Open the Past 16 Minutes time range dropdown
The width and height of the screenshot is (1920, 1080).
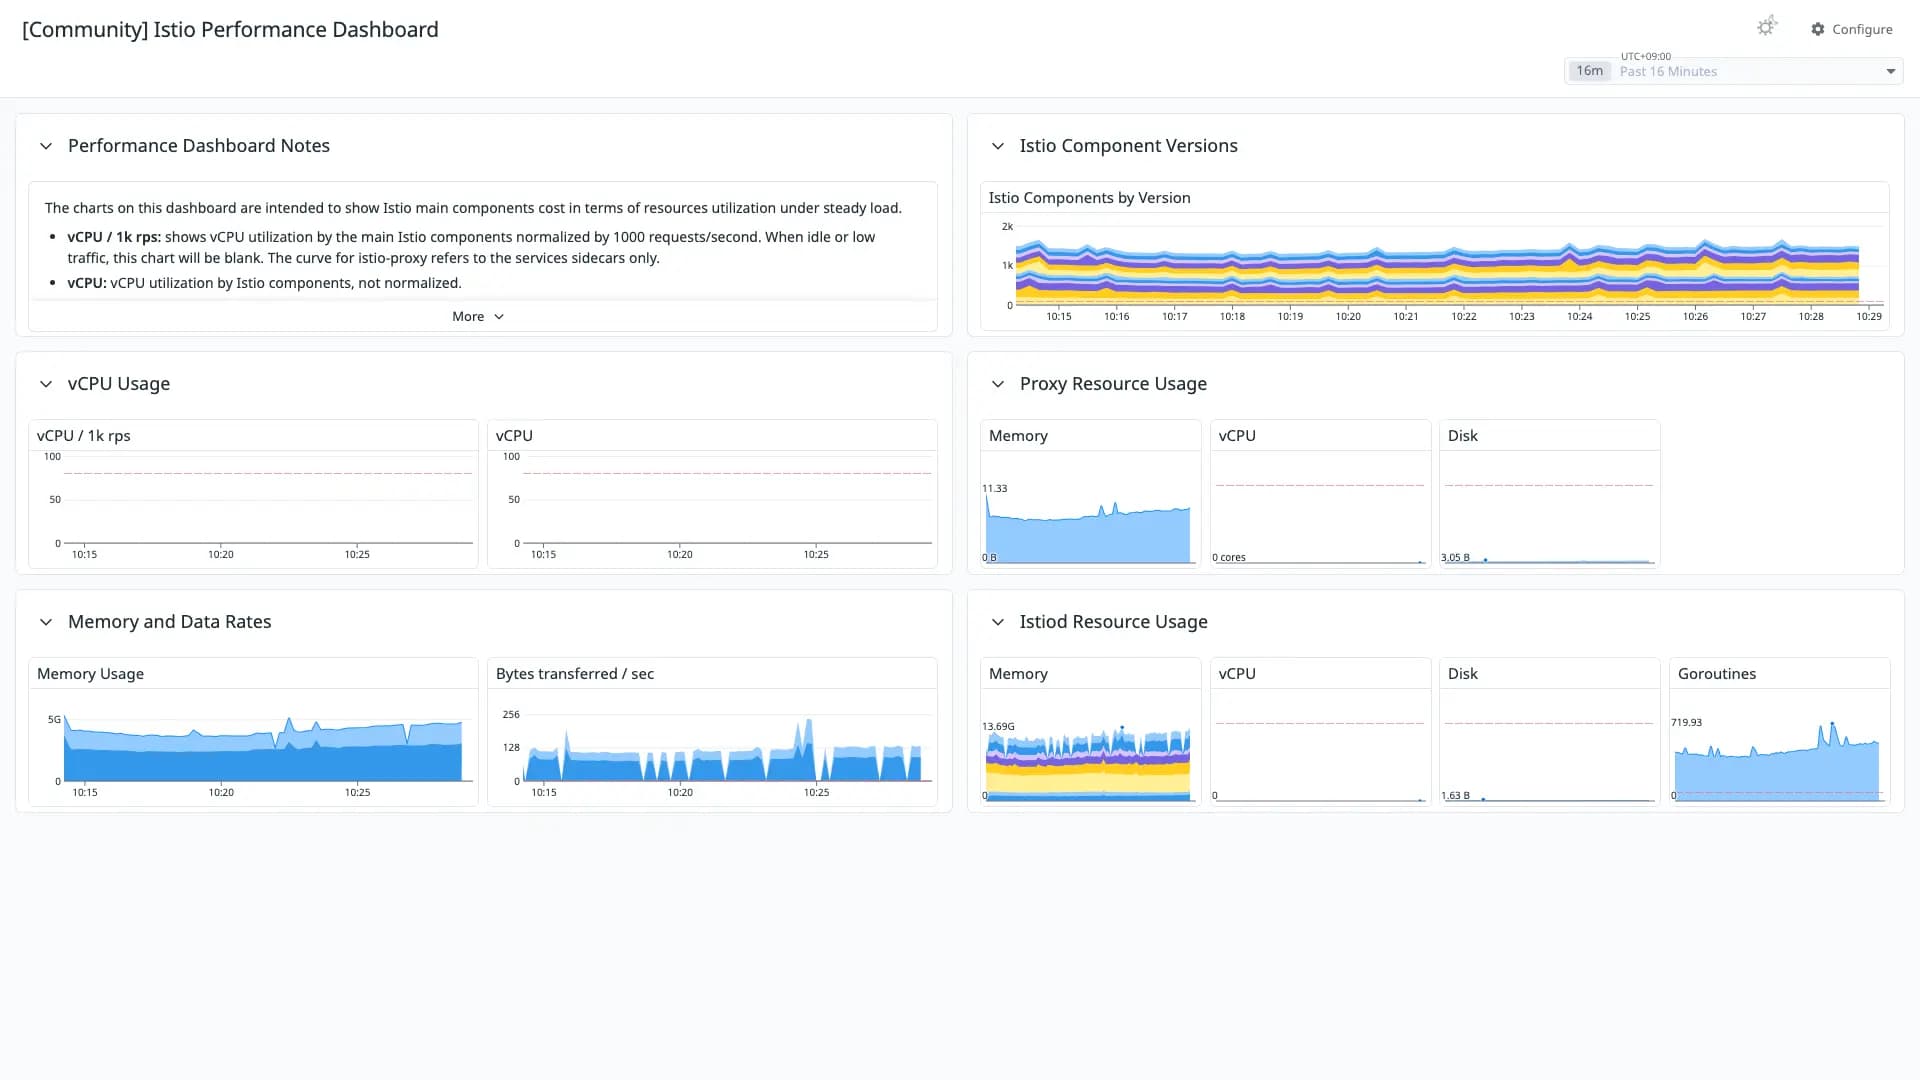click(1733, 71)
